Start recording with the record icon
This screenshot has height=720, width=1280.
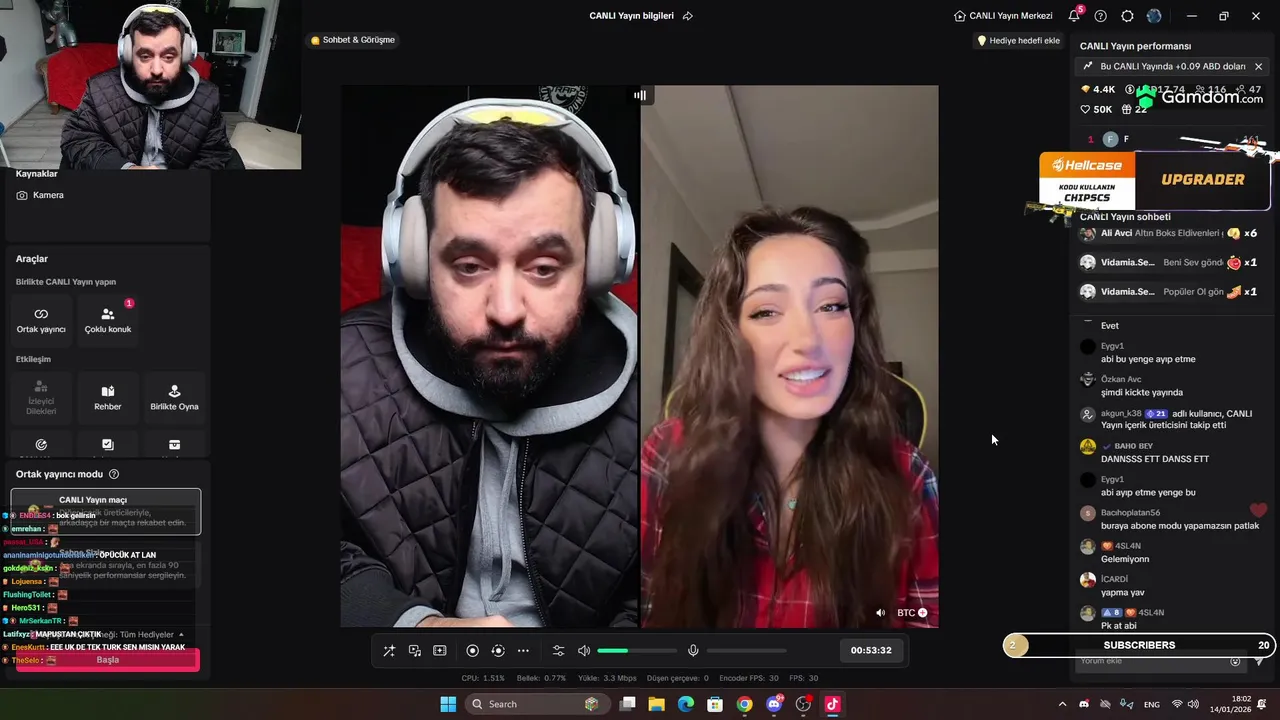[x=473, y=650]
